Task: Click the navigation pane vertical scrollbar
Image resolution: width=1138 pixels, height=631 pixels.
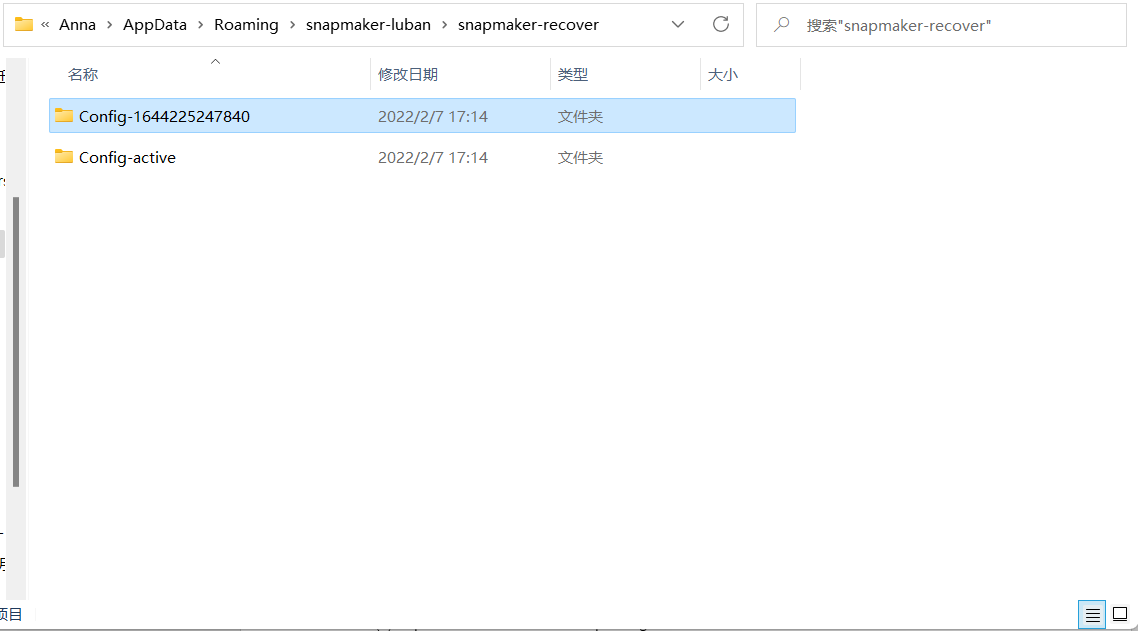Action: (x=16, y=341)
